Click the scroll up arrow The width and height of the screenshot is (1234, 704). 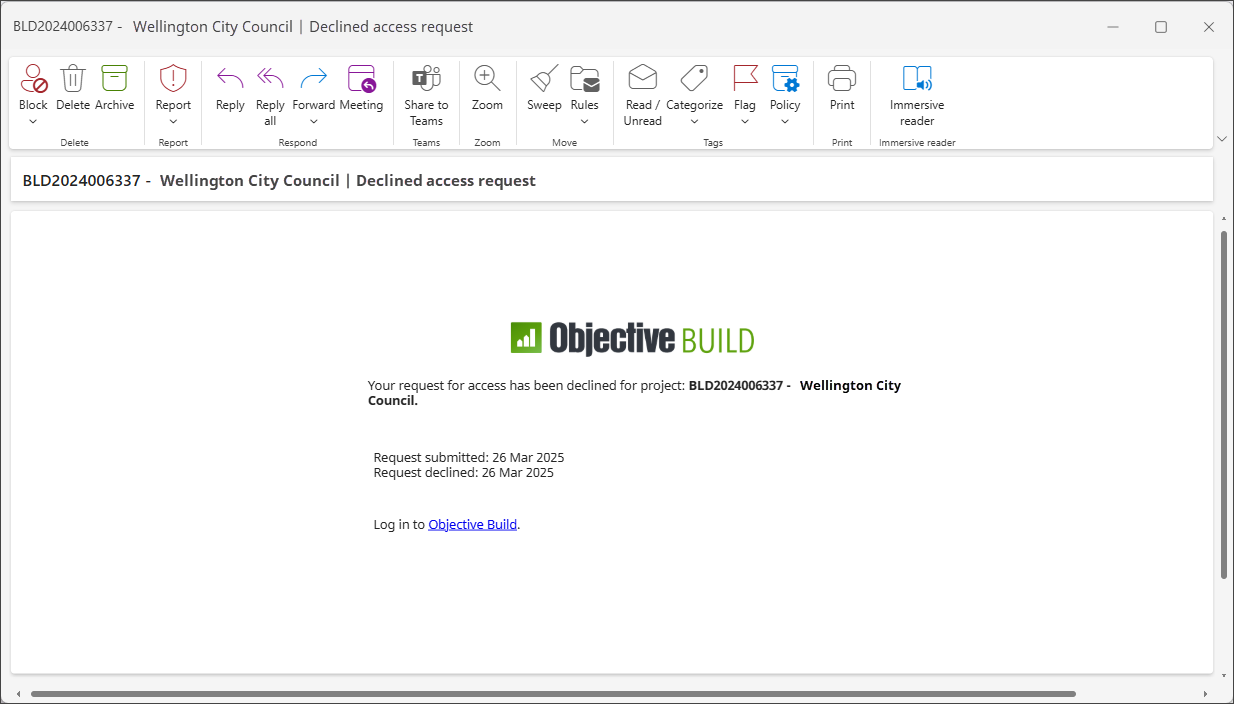tap(1224, 217)
